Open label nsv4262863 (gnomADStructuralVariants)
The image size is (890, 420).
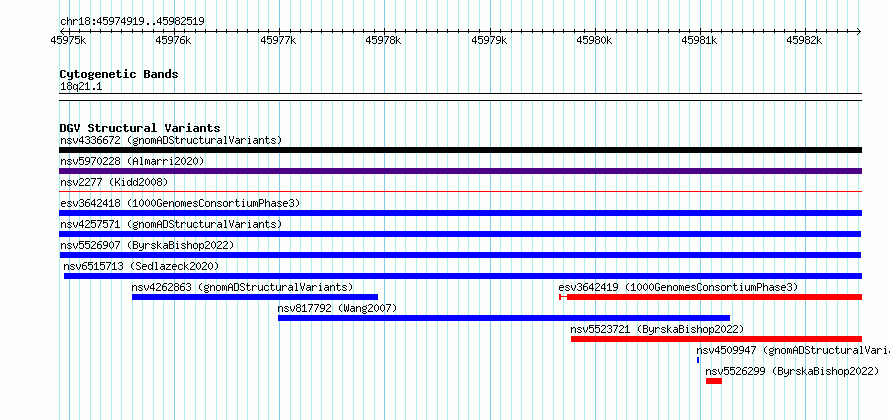(242, 287)
